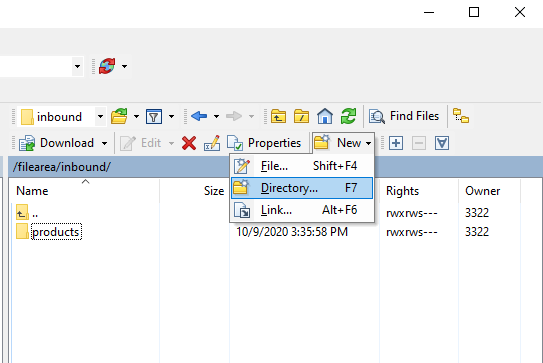Minimize the window

(x=429, y=12)
